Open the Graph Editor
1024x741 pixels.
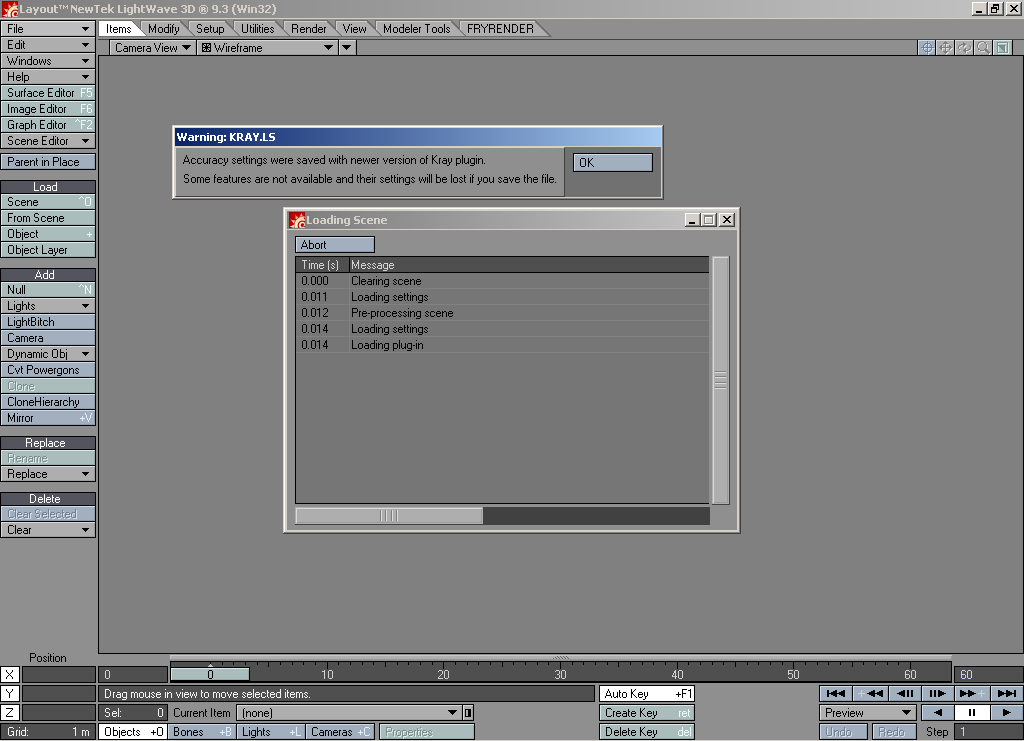48,125
